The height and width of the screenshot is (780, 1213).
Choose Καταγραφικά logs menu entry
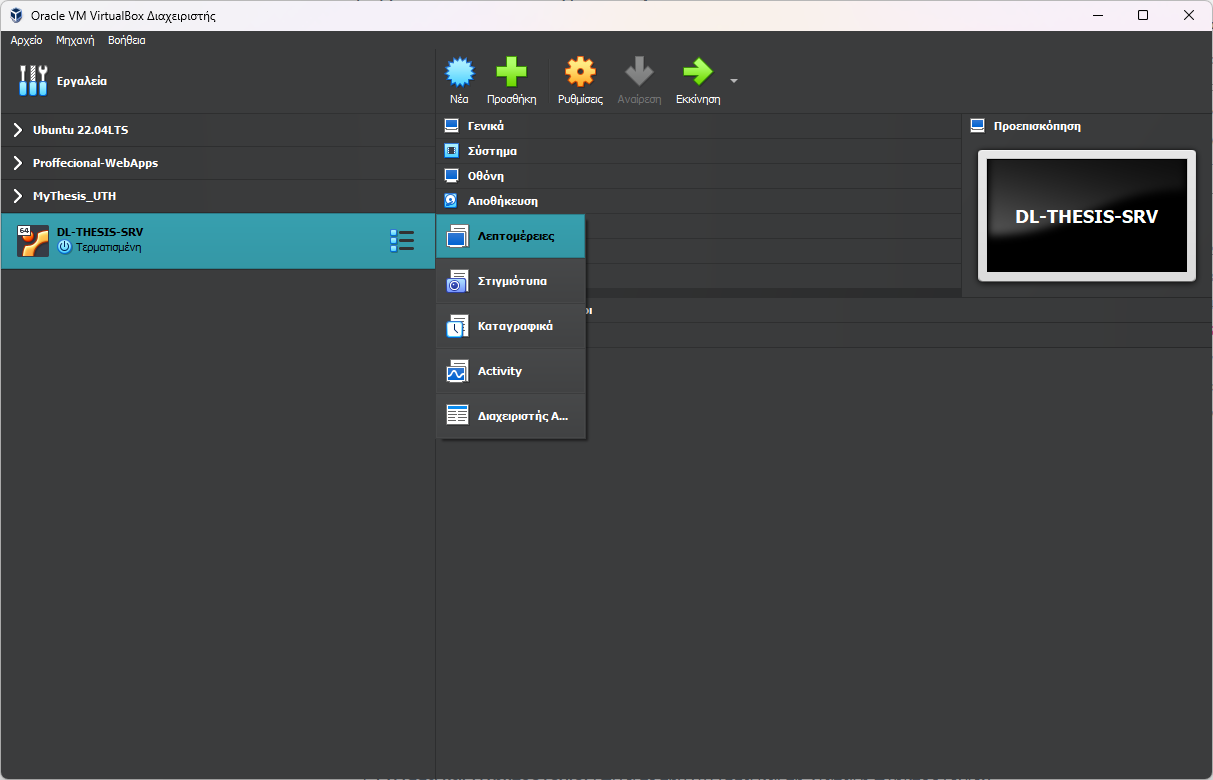pyautogui.click(x=511, y=327)
